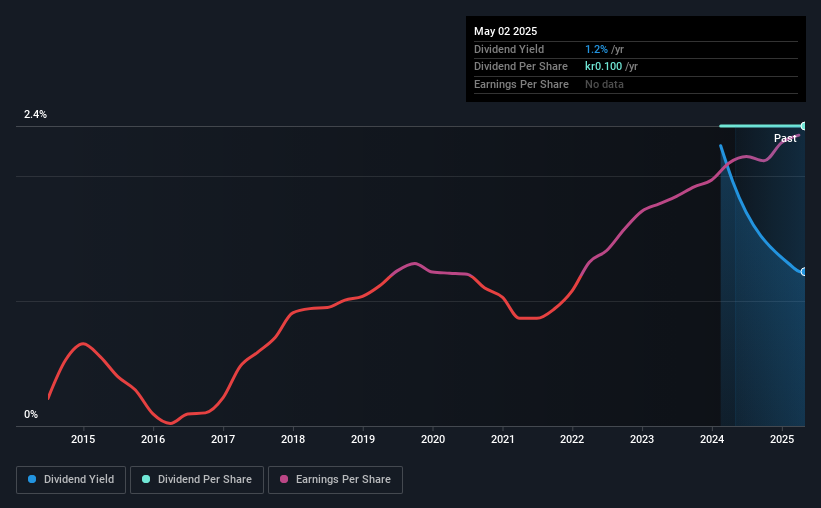Toggle the Dividend Per Share legend button
This screenshot has height=508, width=821.
(197, 480)
